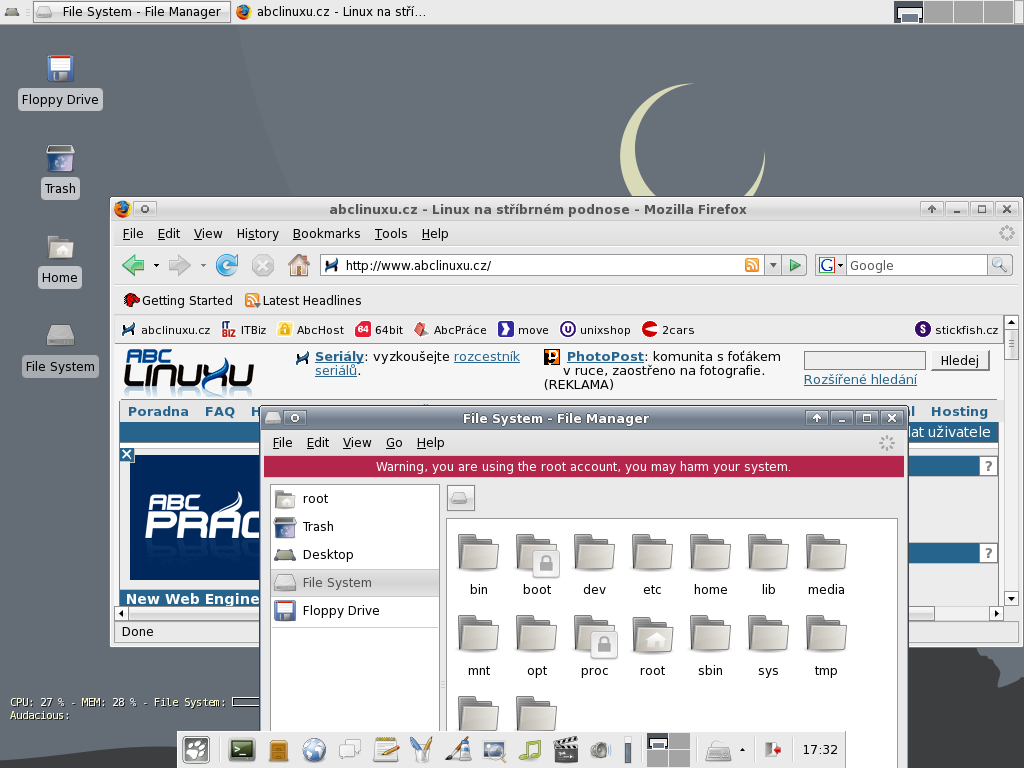1024x768 pixels.
Task: Click Latest Headlines bookmark
Action: (x=303, y=300)
